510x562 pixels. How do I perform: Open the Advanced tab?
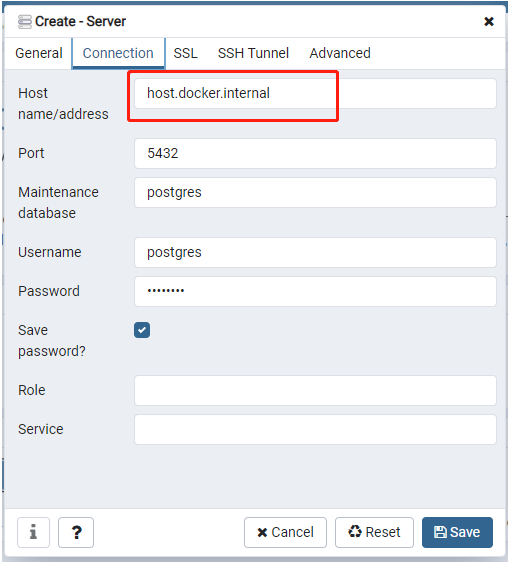click(340, 53)
